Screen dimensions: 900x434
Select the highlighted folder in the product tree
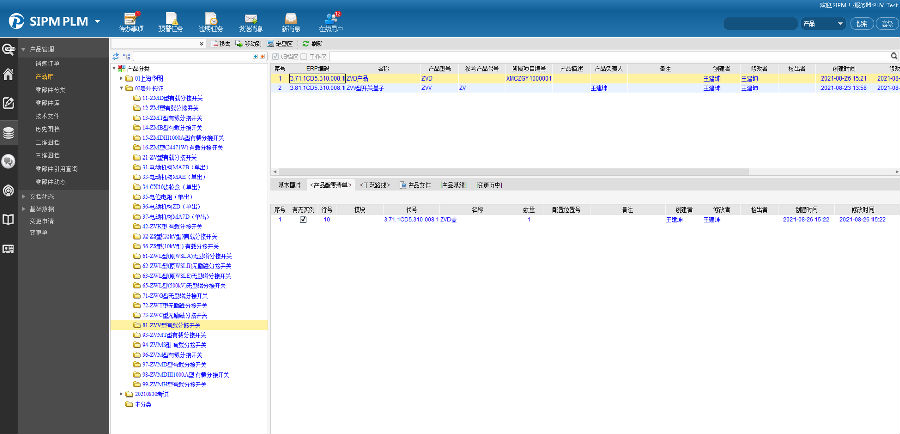172,325
